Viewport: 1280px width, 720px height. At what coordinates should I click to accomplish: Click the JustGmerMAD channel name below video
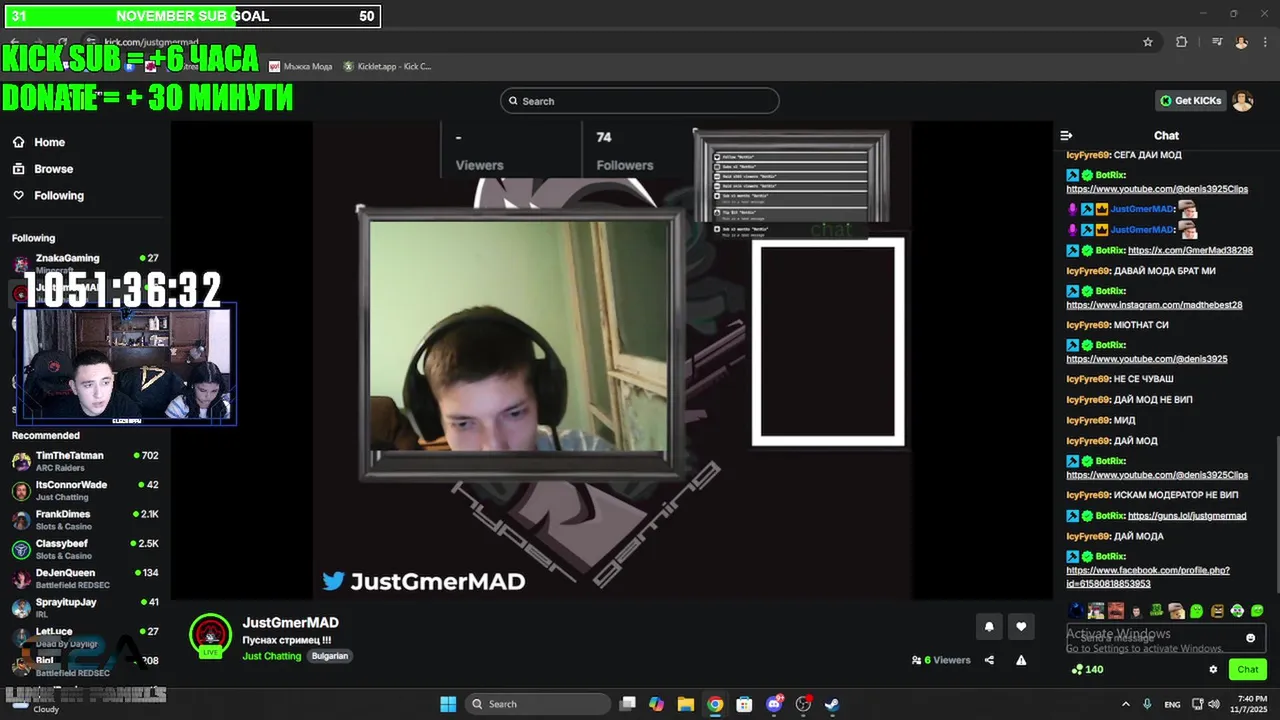coord(290,623)
